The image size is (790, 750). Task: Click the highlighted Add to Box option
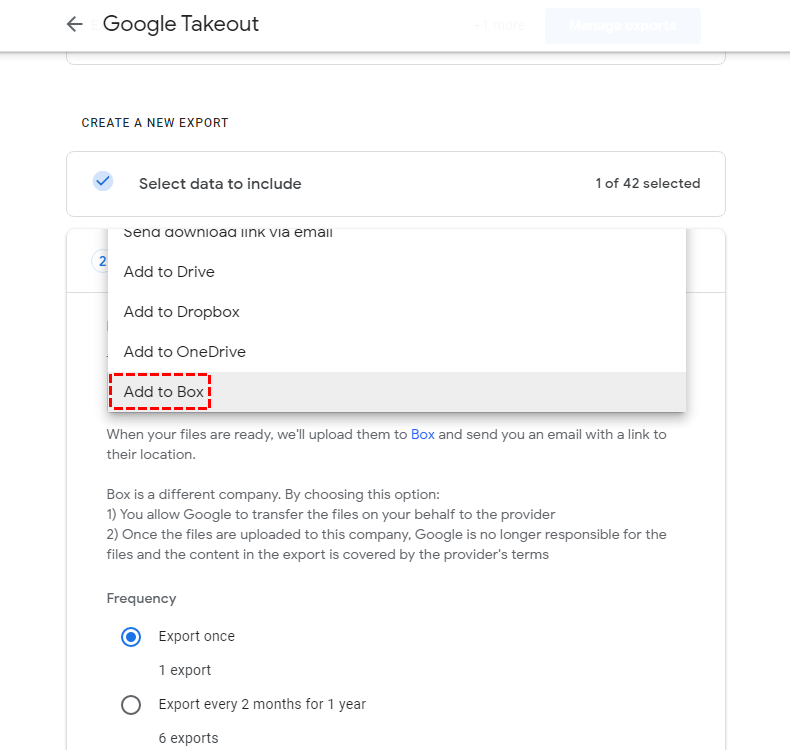164,392
